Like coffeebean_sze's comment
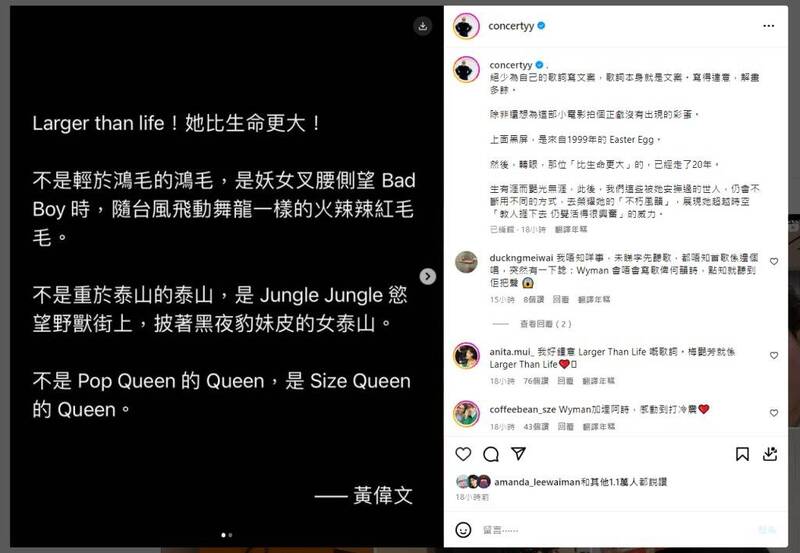 pos(774,413)
